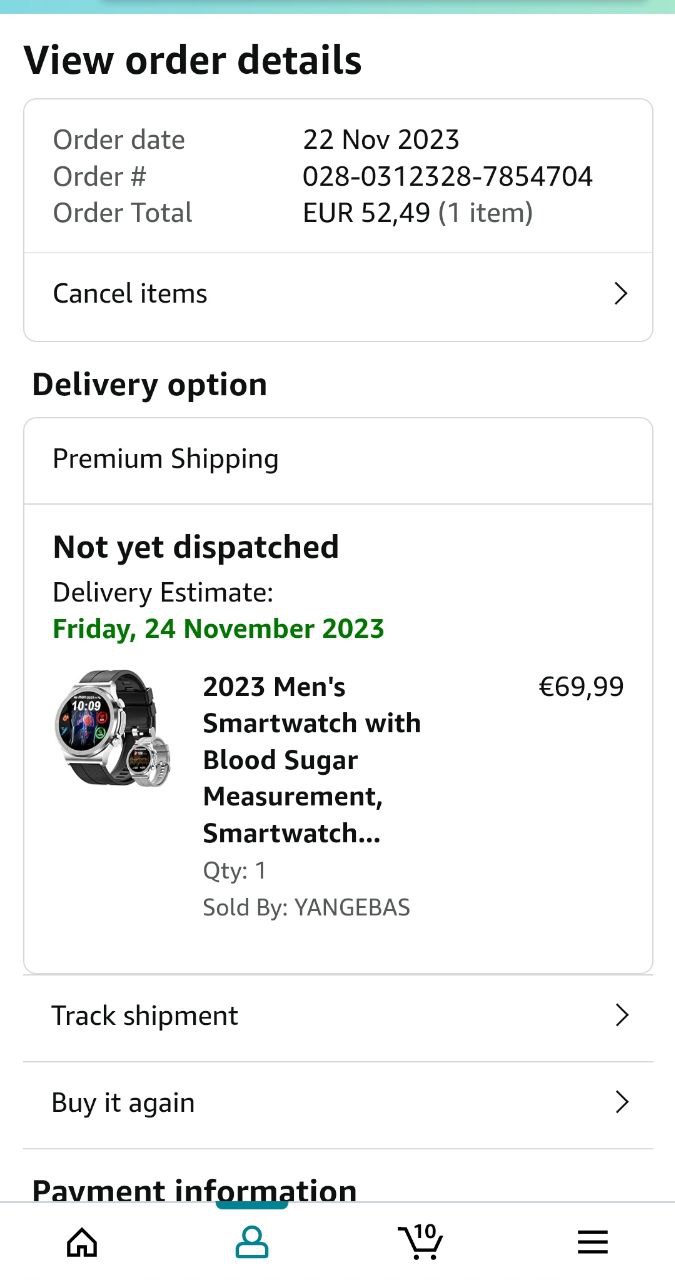Tap the Friday, 24 November 2023 delivery estimate

218,629
